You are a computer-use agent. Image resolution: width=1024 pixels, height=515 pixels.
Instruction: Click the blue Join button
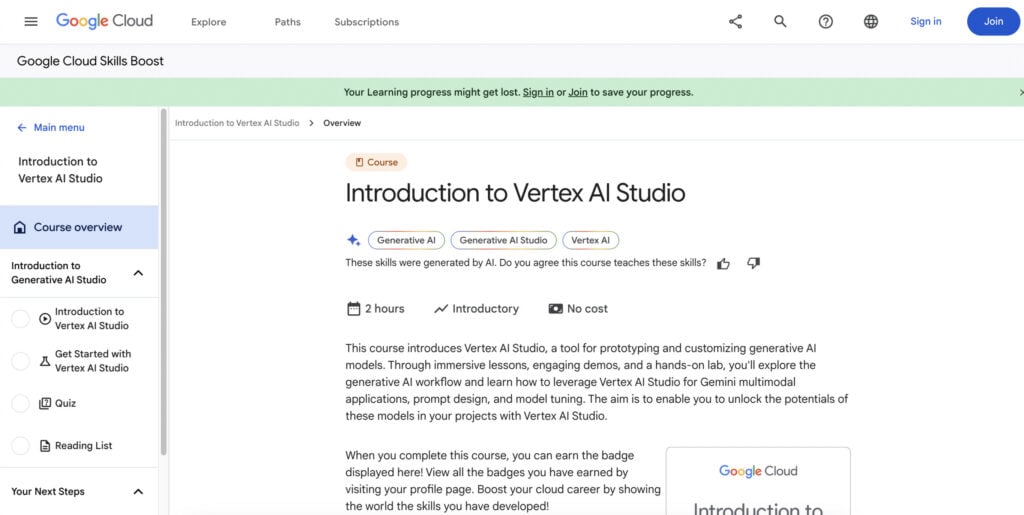click(993, 22)
